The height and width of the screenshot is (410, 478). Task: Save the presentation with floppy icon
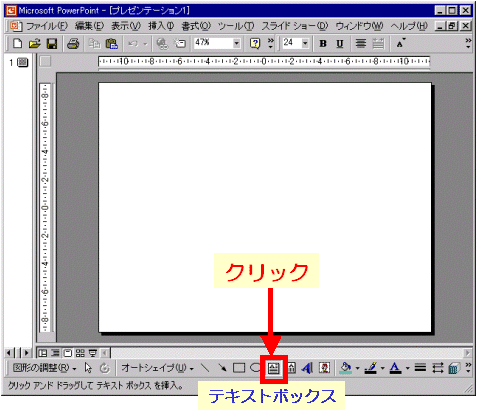coord(52,44)
